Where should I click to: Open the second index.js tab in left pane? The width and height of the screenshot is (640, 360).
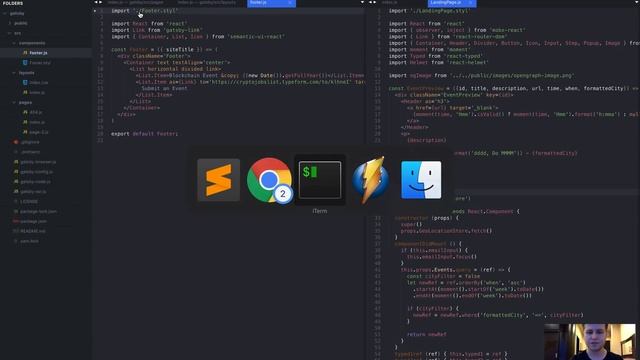(x=207, y=2)
